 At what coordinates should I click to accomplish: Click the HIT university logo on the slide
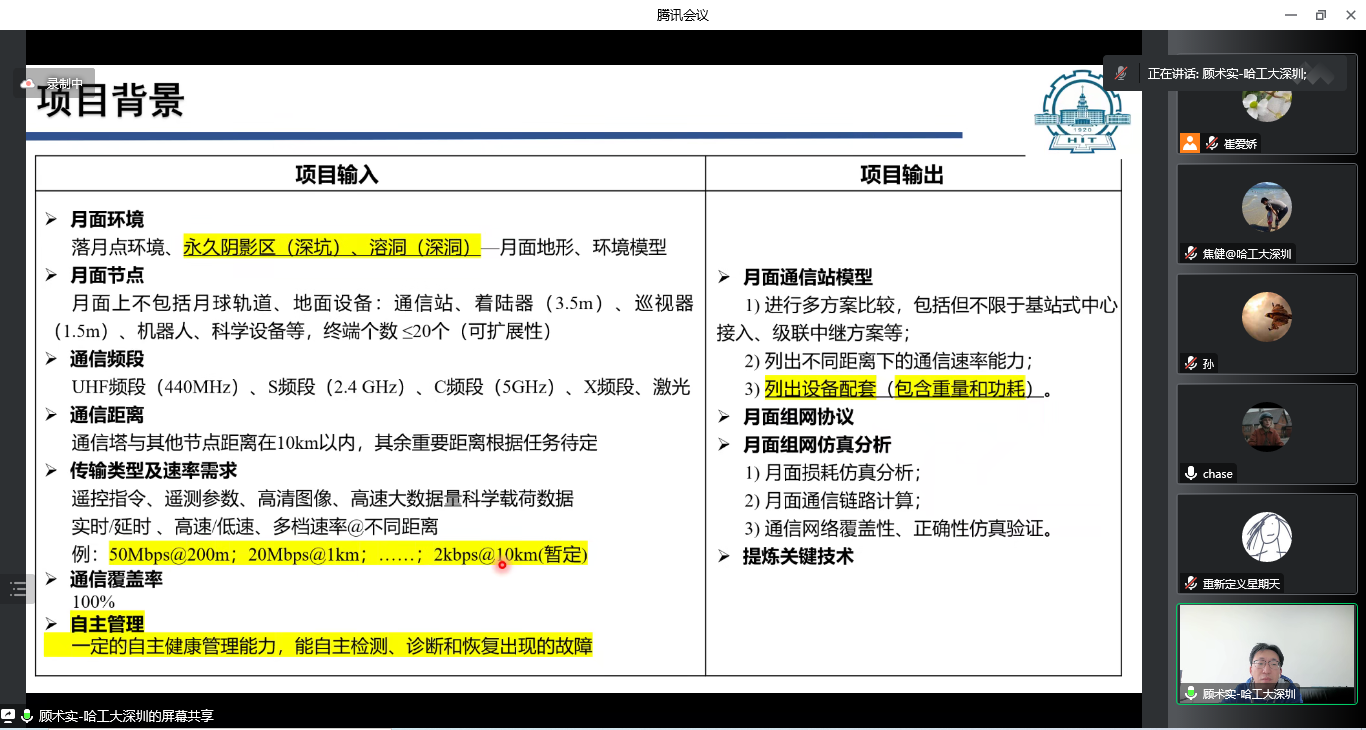point(1081,110)
